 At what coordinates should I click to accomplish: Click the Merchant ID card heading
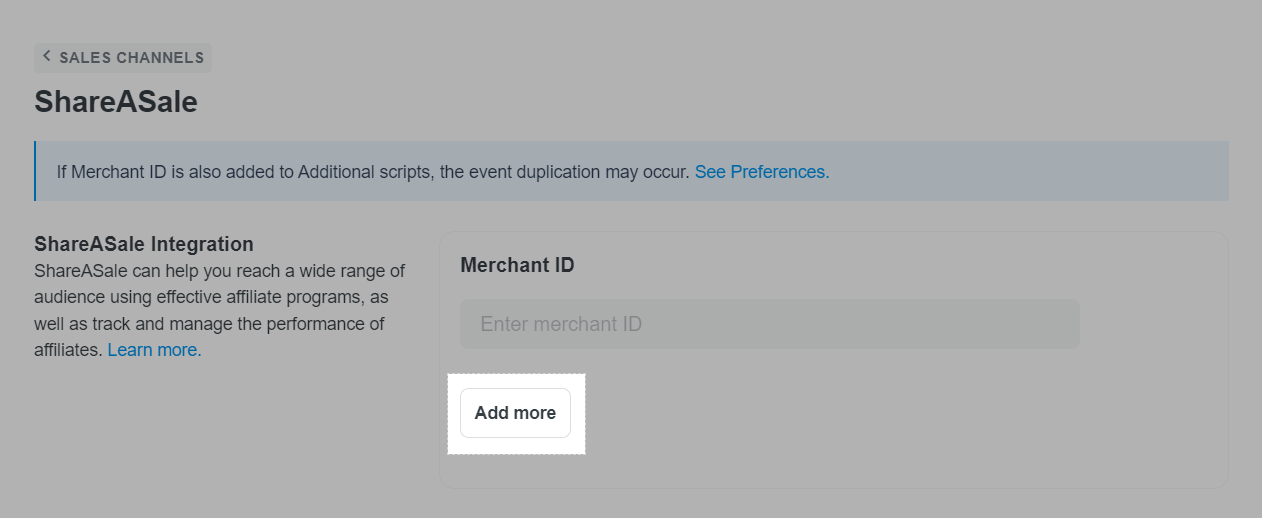coord(517,265)
